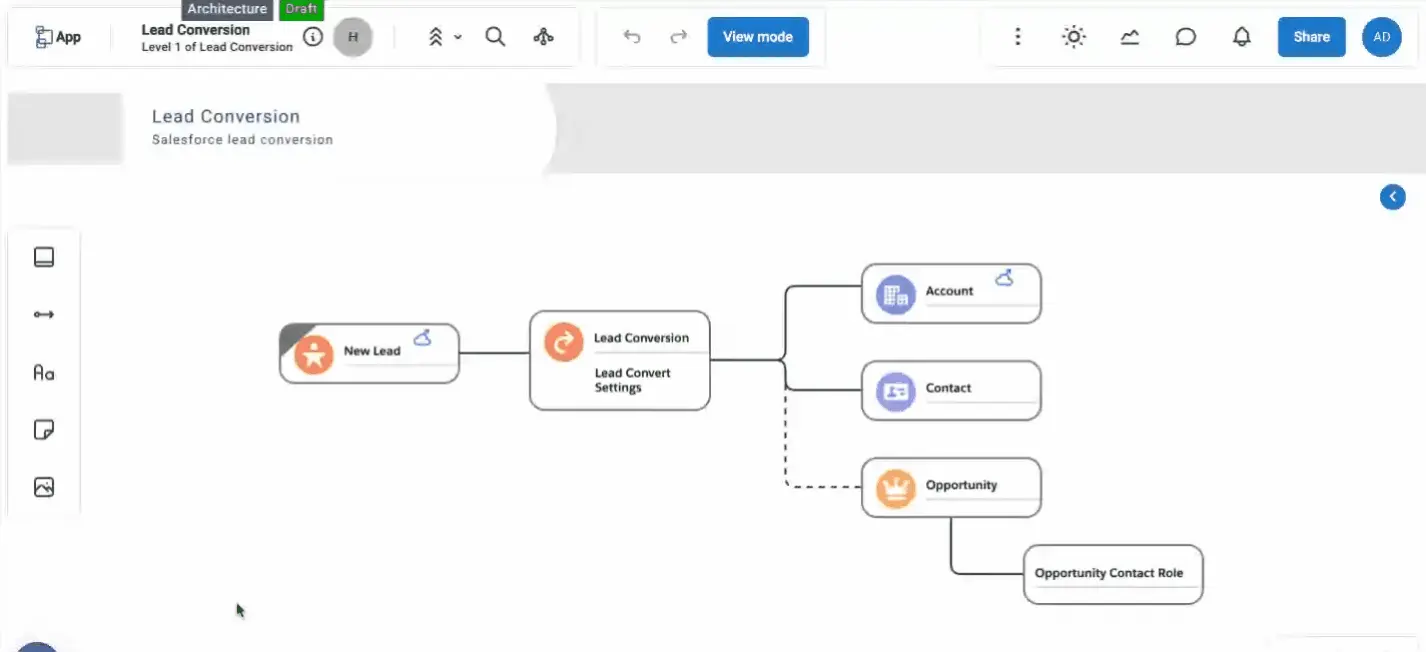Click the New Lead node icon
Image resolution: width=1426 pixels, height=652 pixels.
click(x=314, y=355)
